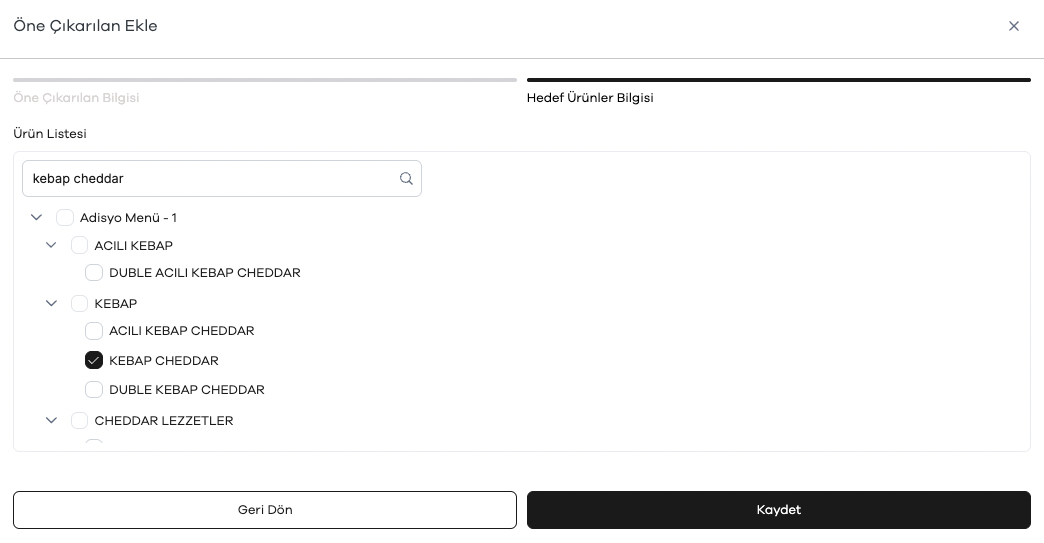The width and height of the screenshot is (1044, 543).
Task: Open the Hedef Ürünler Bilgisi step
Action: click(590, 98)
